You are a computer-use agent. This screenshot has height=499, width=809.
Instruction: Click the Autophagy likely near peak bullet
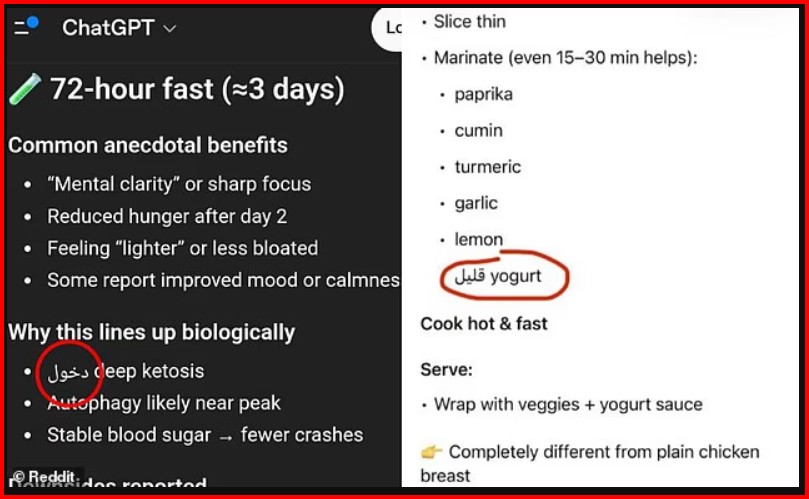164,403
